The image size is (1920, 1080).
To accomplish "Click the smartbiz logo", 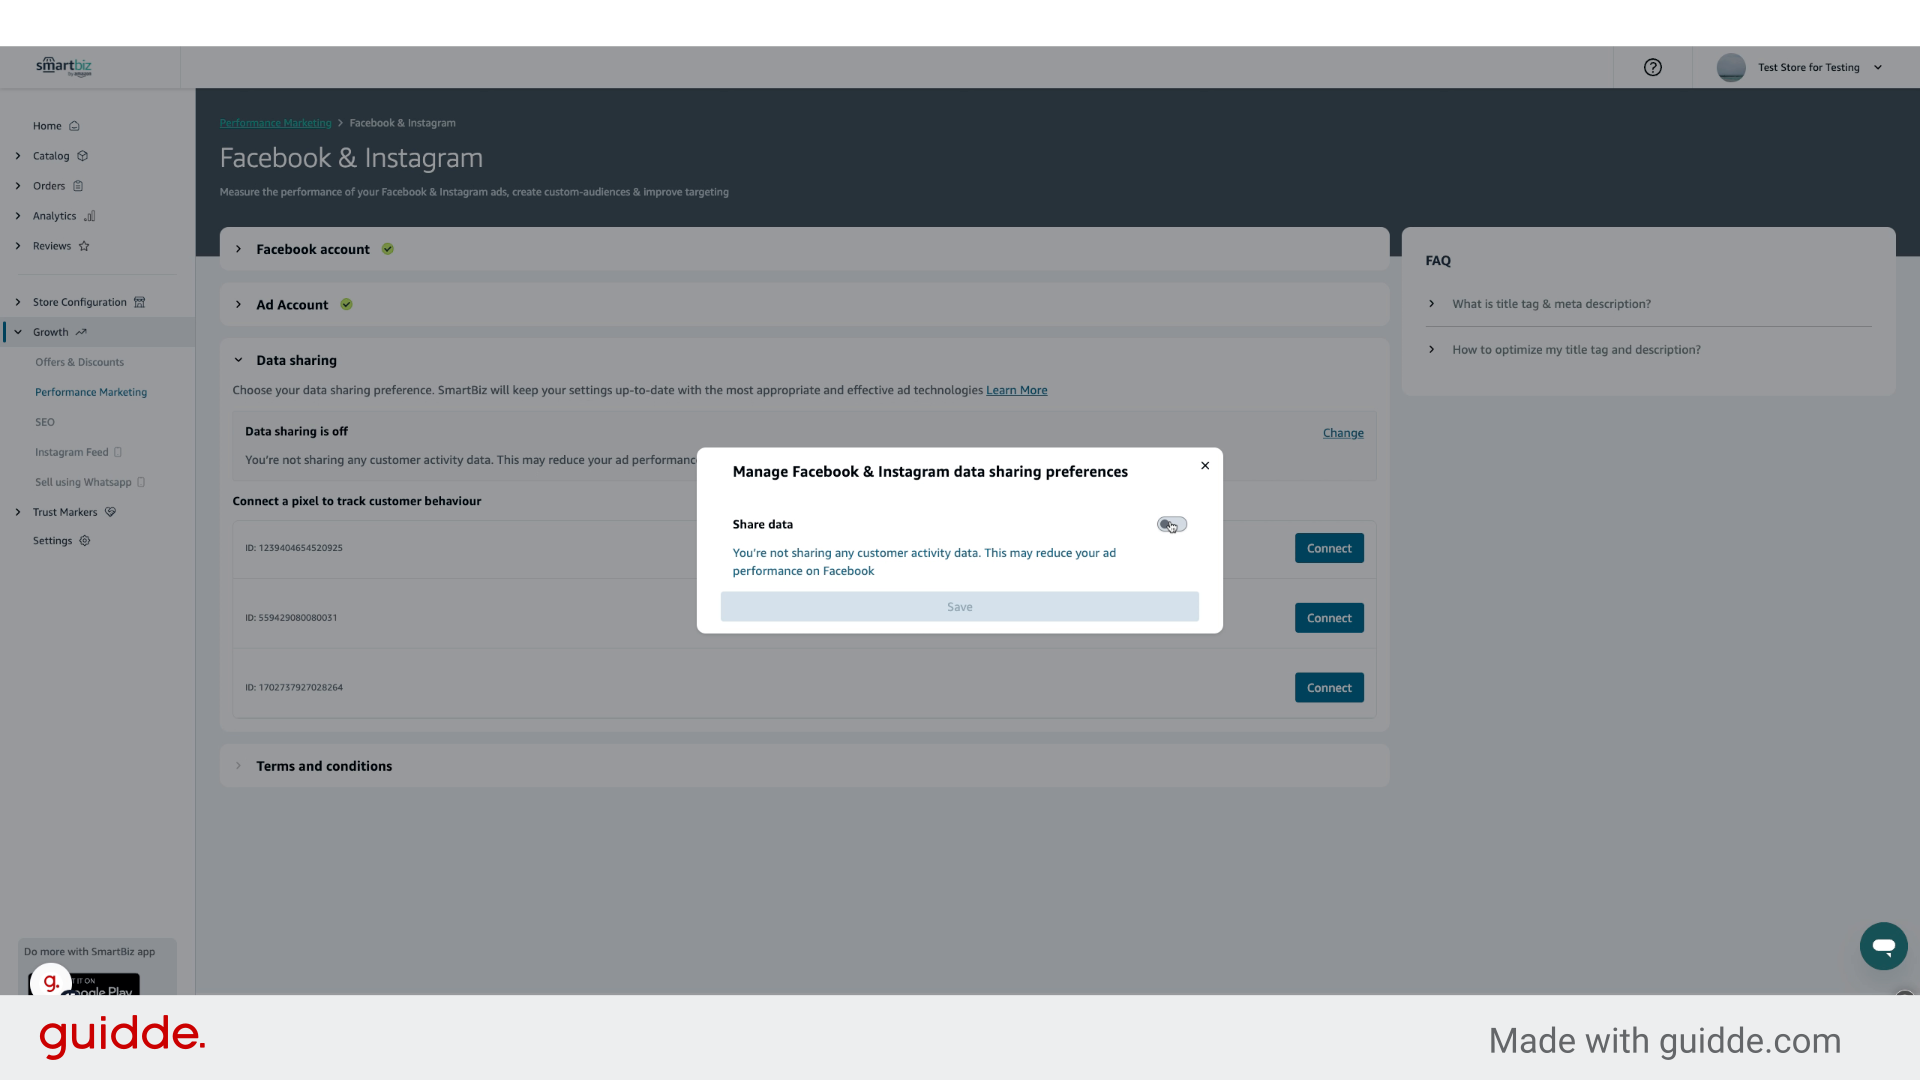I will point(64,67).
